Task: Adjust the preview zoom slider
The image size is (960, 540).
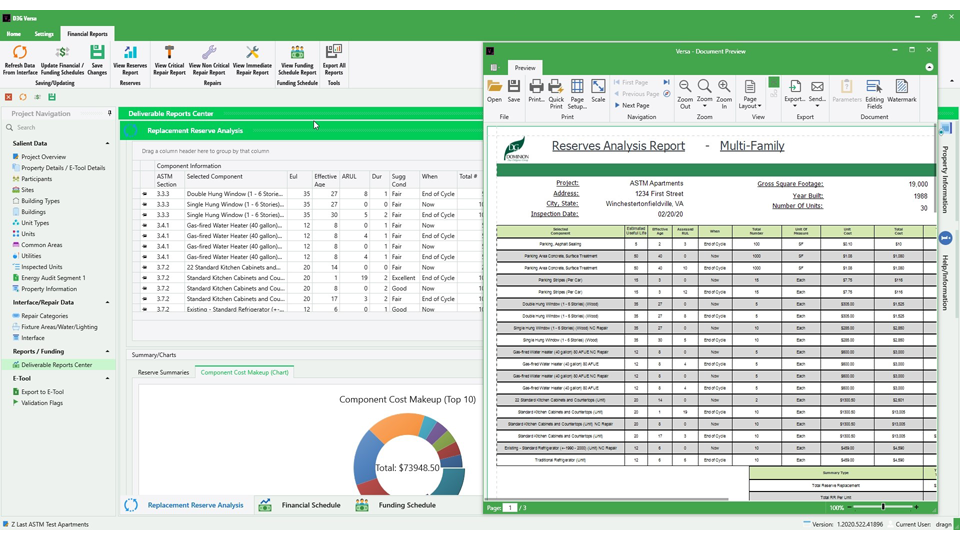Action: [883, 508]
